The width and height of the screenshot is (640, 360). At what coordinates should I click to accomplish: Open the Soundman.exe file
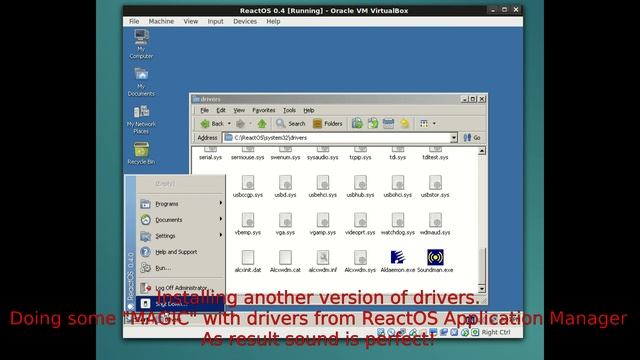(435, 261)
